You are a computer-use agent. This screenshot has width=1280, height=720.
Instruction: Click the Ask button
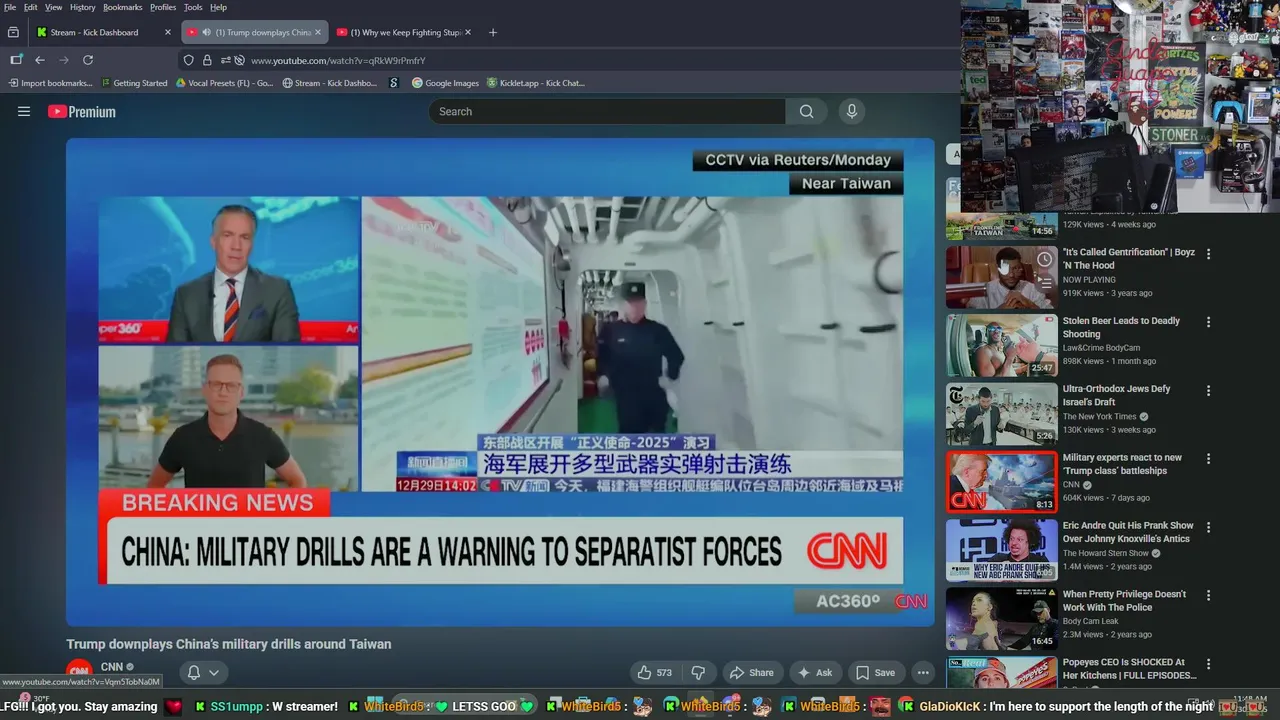(x=814, y=673)
